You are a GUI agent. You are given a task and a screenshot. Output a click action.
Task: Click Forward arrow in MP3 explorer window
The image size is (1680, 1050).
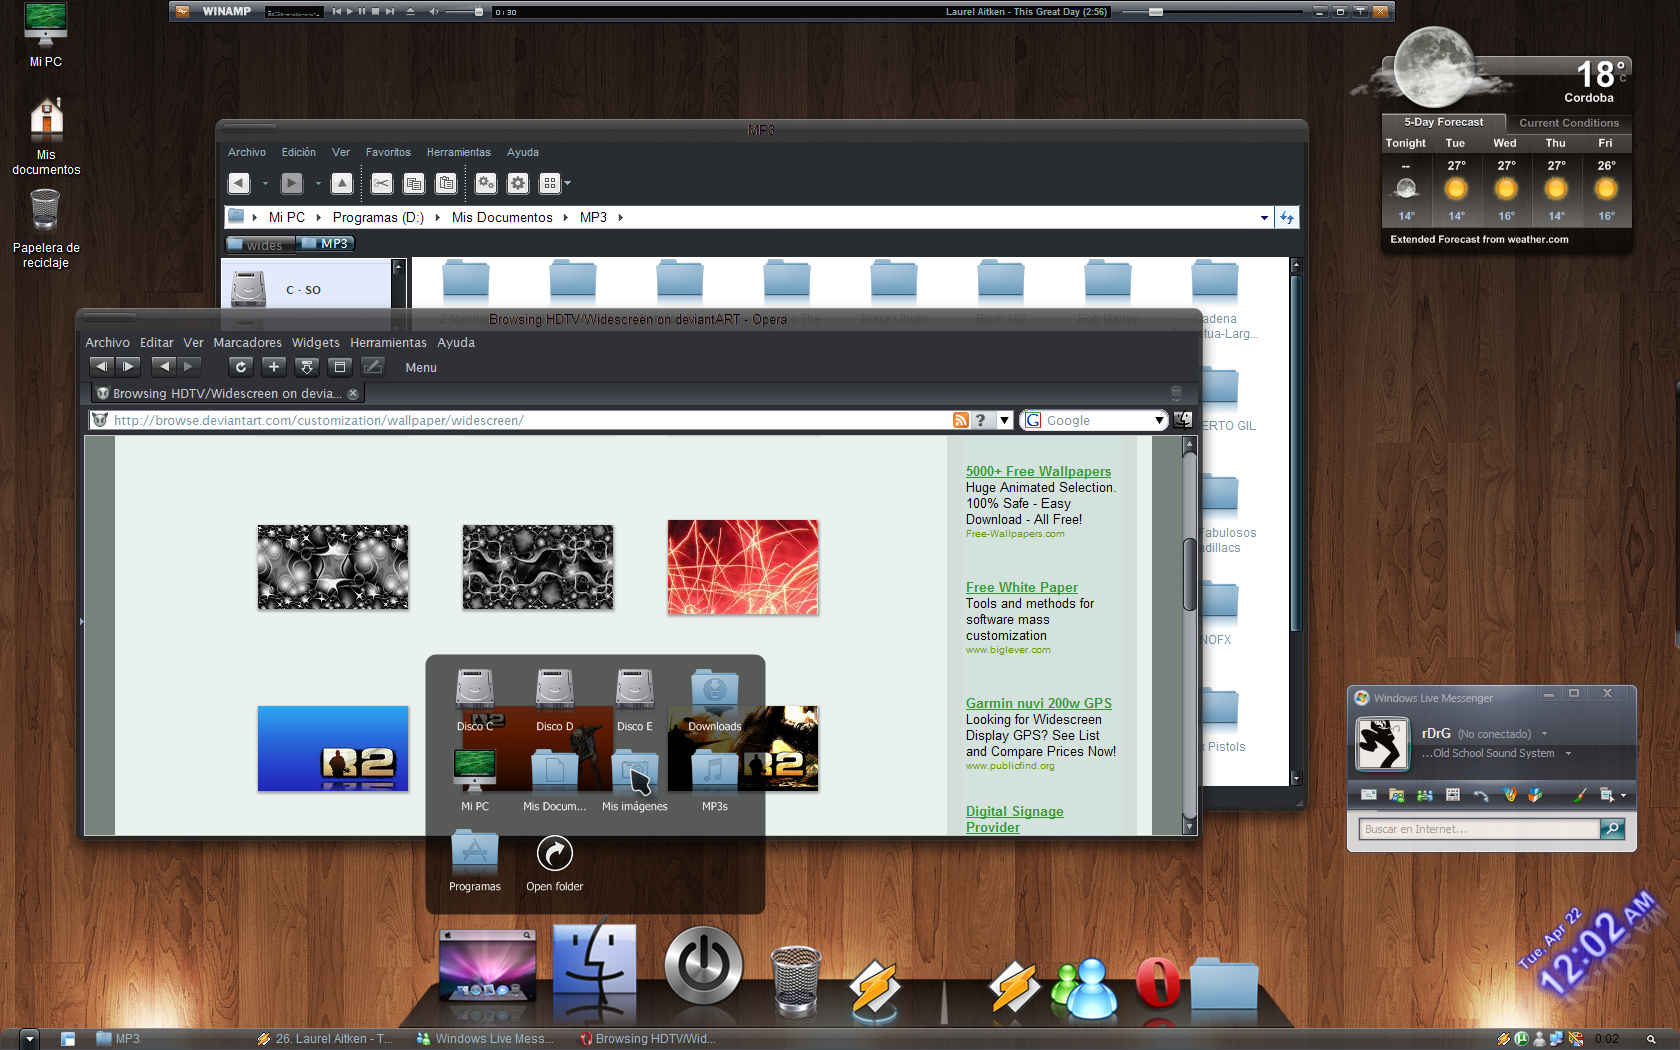[x=292, y=183]
